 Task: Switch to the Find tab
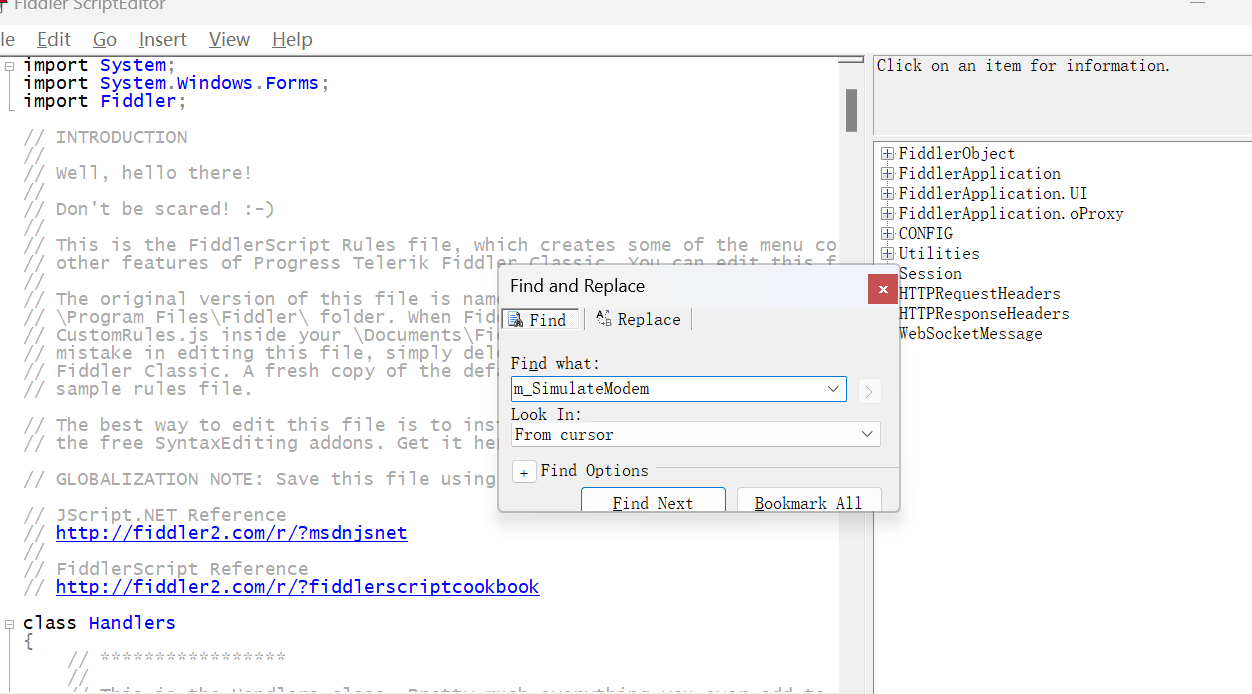coord(539,320)
